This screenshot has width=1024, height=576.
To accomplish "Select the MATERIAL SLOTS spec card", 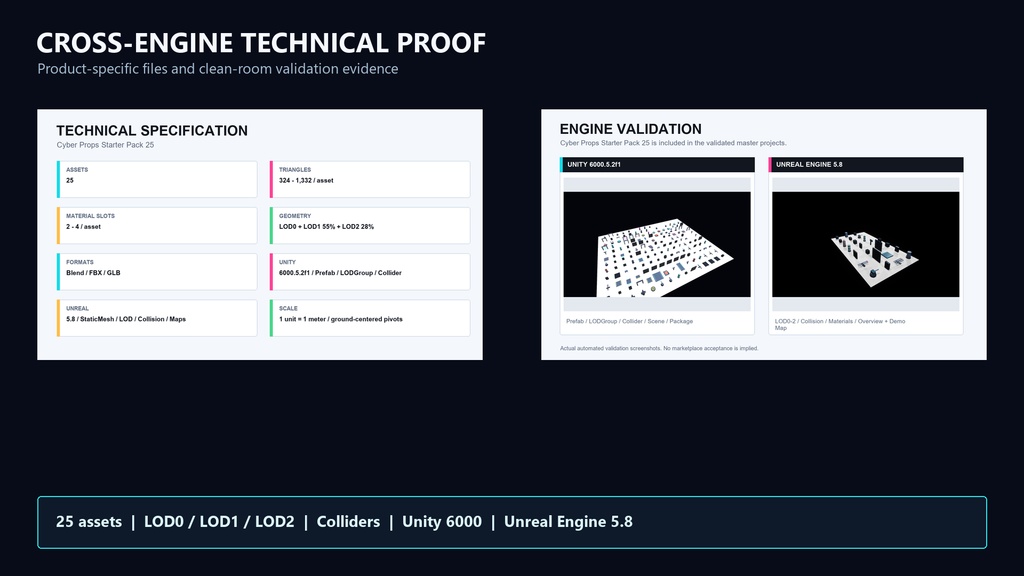I will (157, 225).
